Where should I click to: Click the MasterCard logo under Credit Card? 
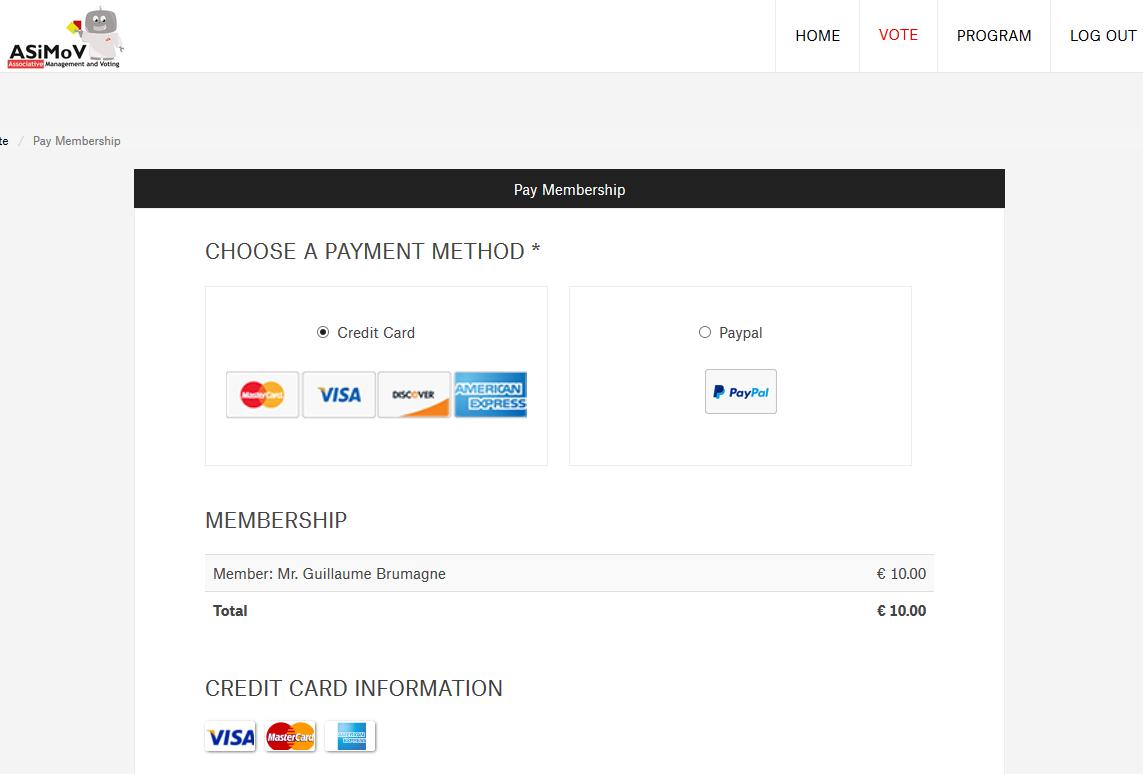tap(262, 394)
